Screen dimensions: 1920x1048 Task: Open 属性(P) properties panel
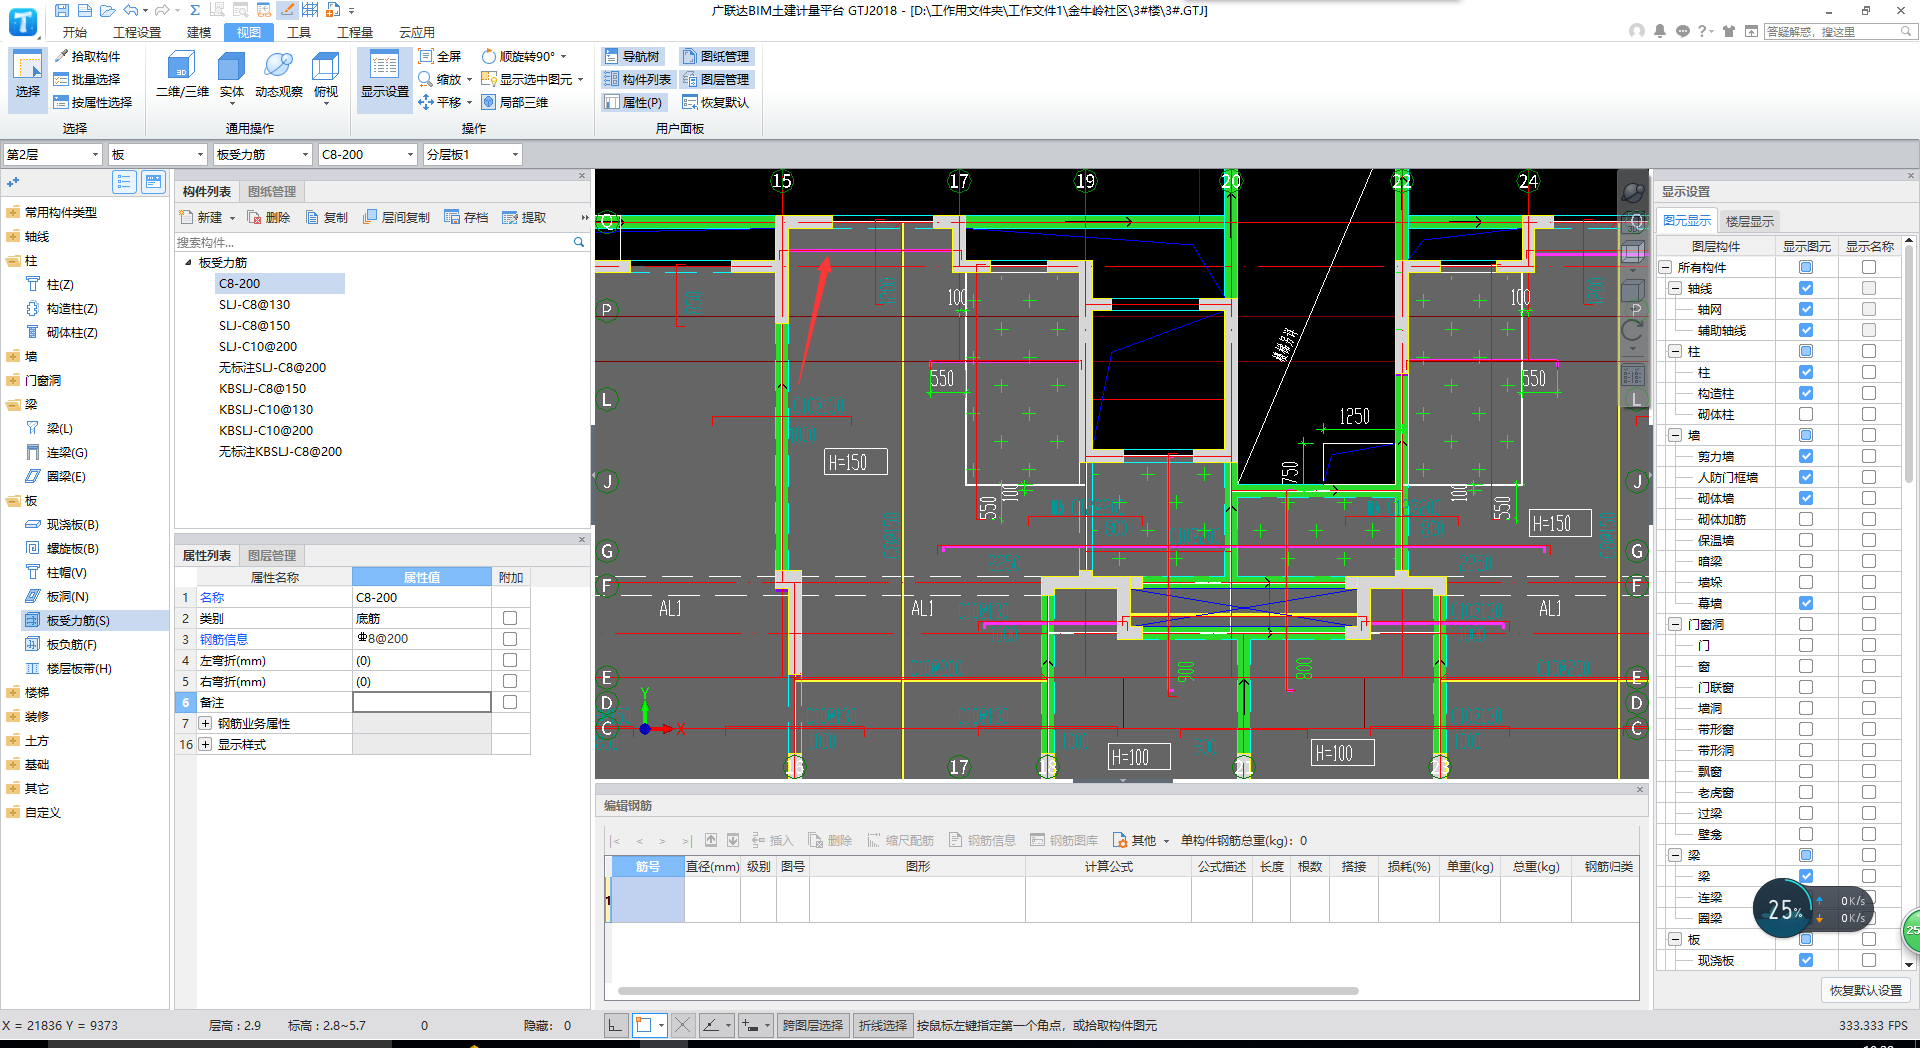coord(634,102)
